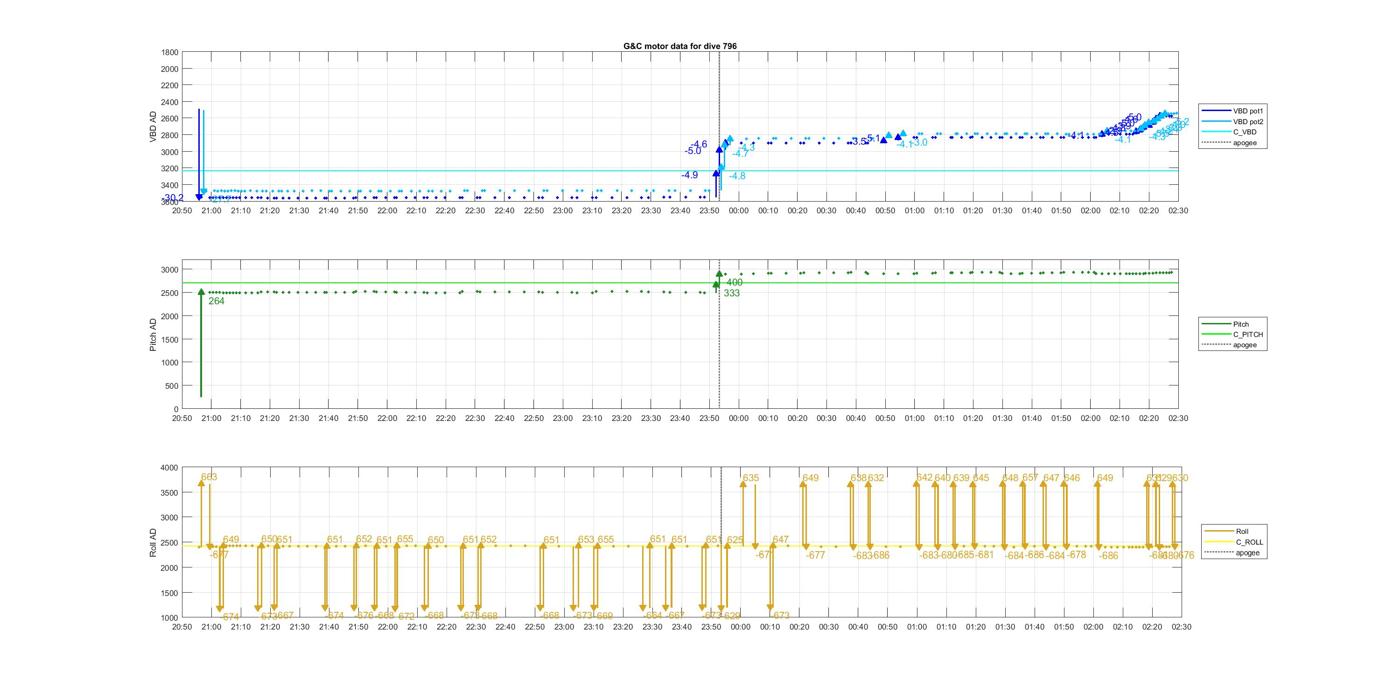Click the "-5.0" label in VBD plot
Image resolution: width=1400 pixels, height=693 pixels.
[x=693, y=151]
